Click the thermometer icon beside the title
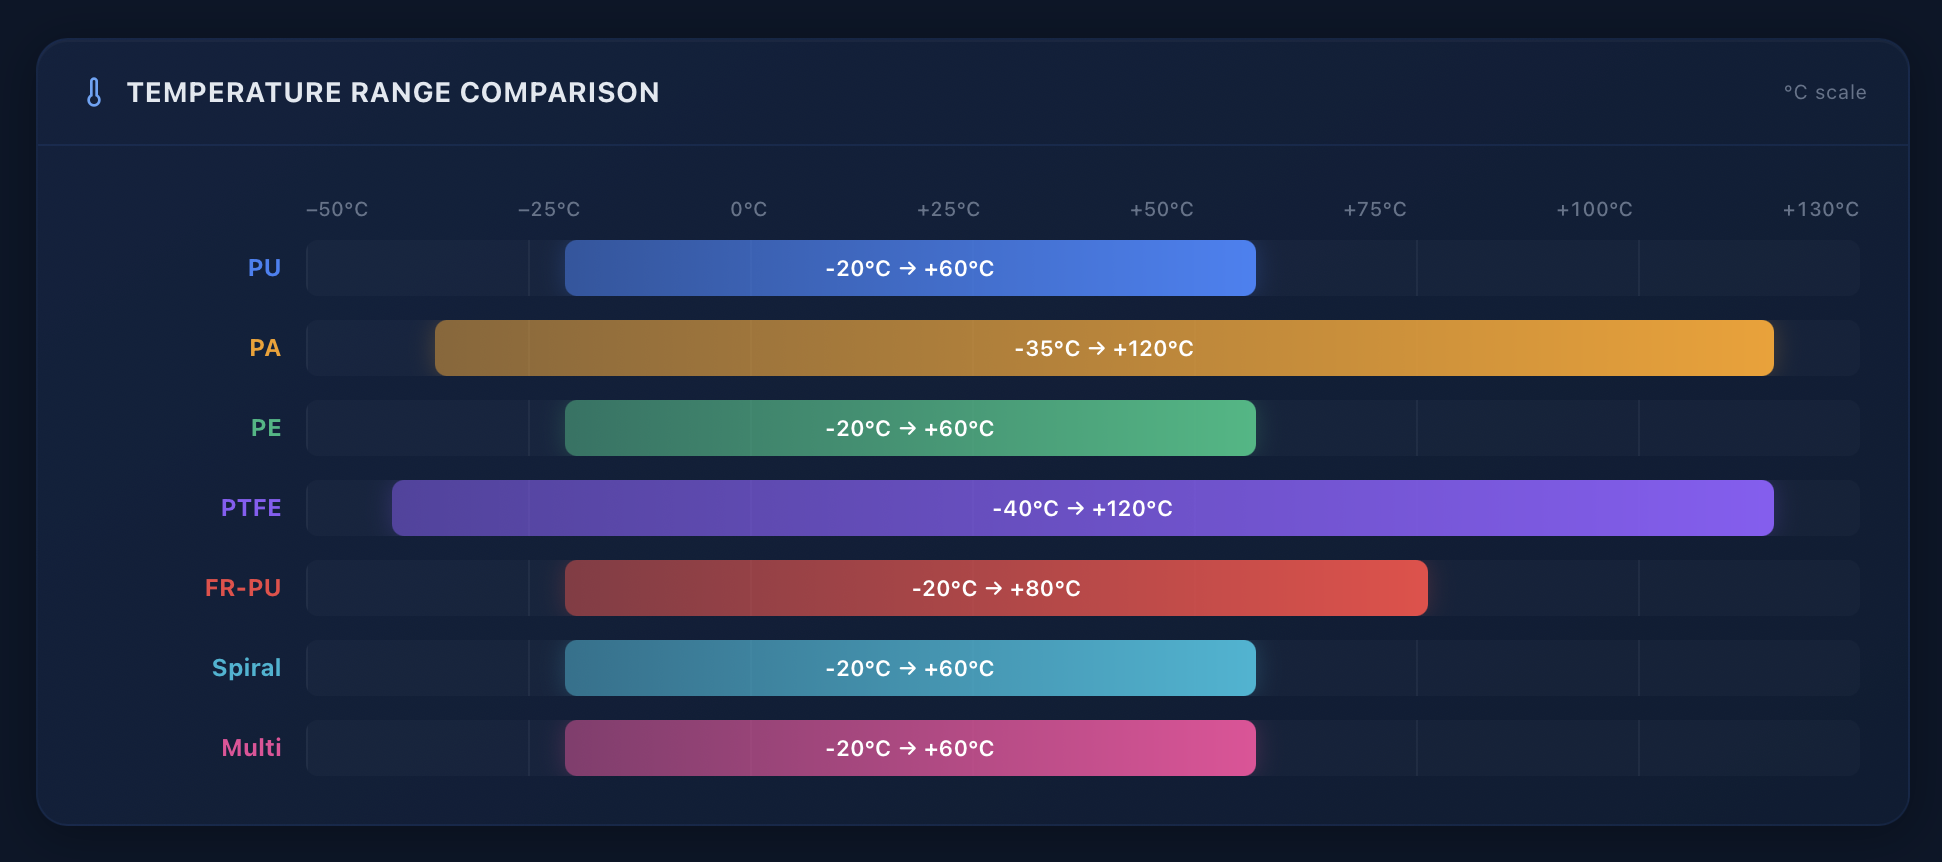 [94, 92]
